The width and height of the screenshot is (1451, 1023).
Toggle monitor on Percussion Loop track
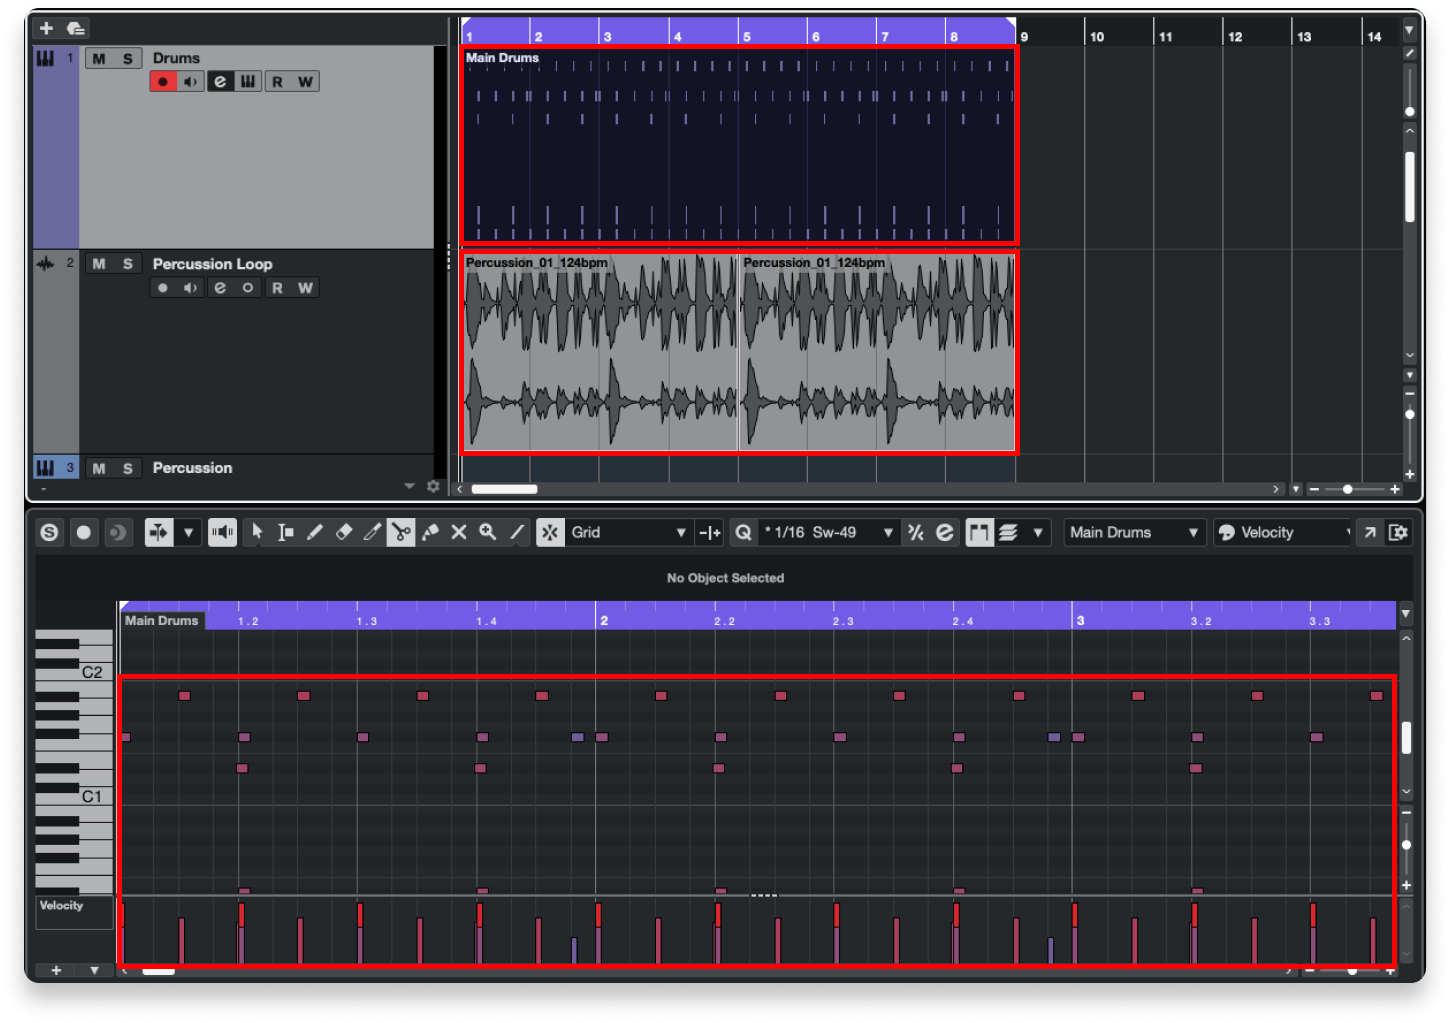(x=191, y=288)
